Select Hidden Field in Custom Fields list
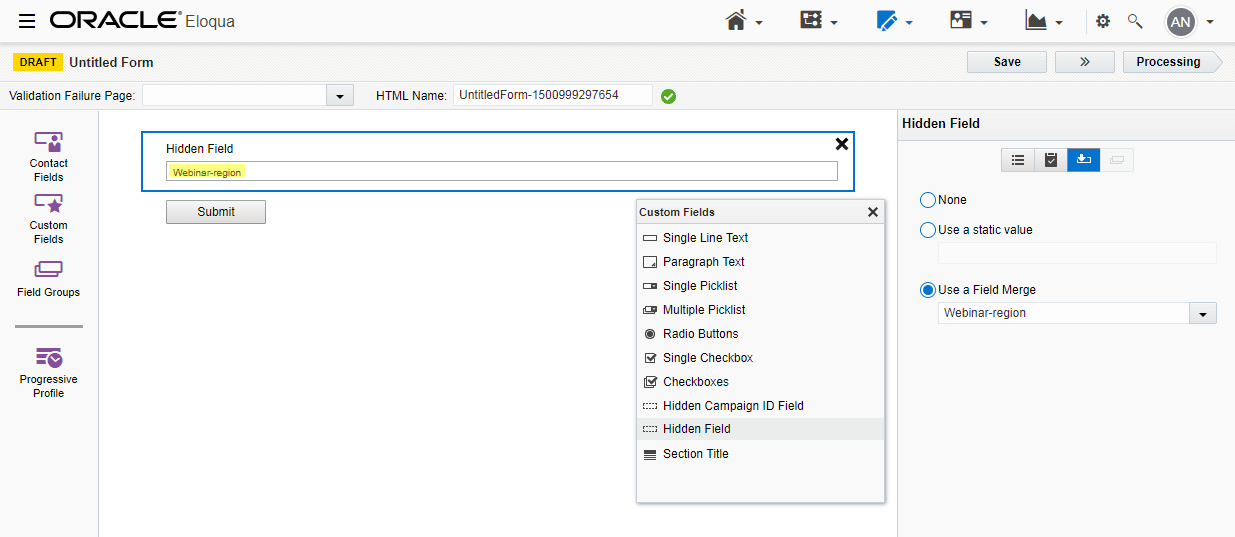Screen dimensions: 1235x537 [760, 429]
